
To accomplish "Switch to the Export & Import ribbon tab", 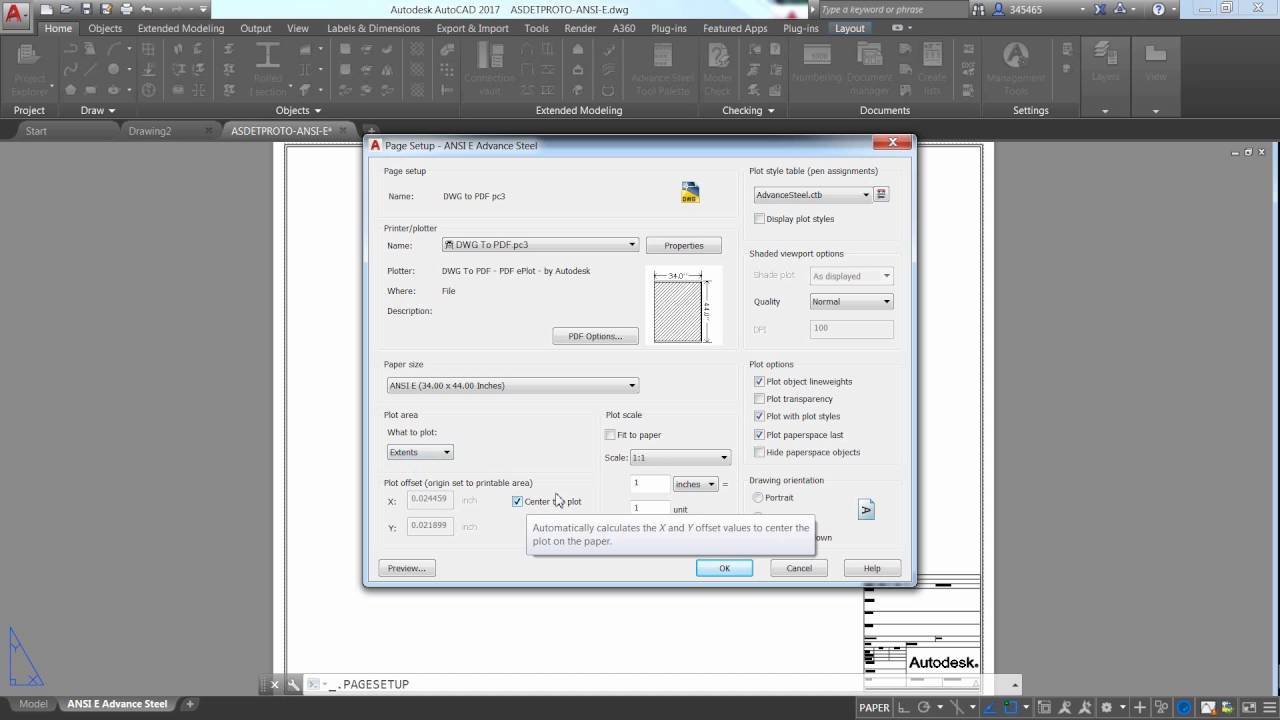I will coord(472,28).
